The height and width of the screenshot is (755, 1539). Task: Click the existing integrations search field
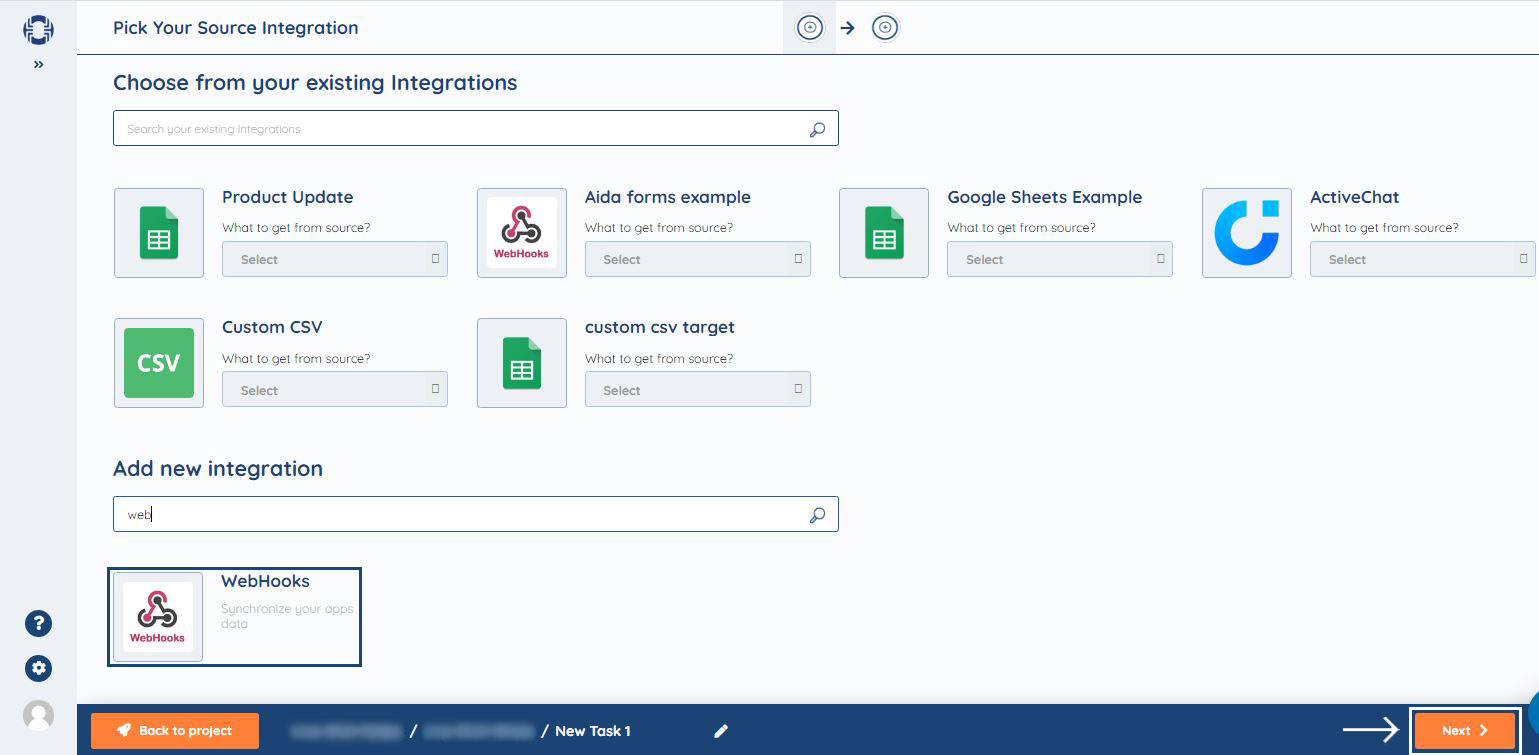[476, 129]
